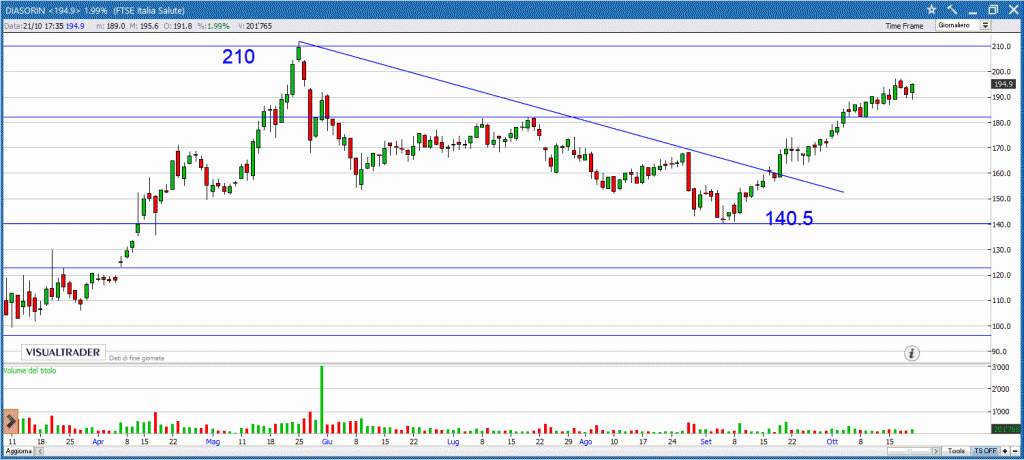The height and width of the screenshot is (460, 1024).
Task: Click the V: 201'765 volume readout
Action: [255, 26]
